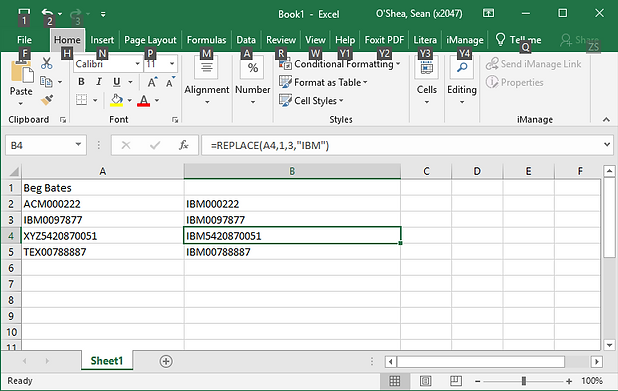Viewport: 618px width, 391px height.
Task: Click Send iManage Link
Action: click(x=534, y=64)
